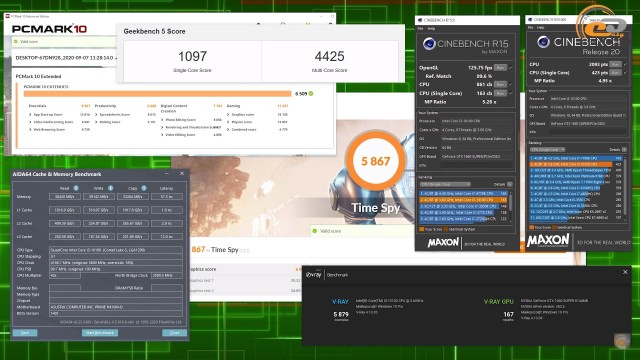
Task: Click the info icon beside Read column
Action: tap(76, 188)
